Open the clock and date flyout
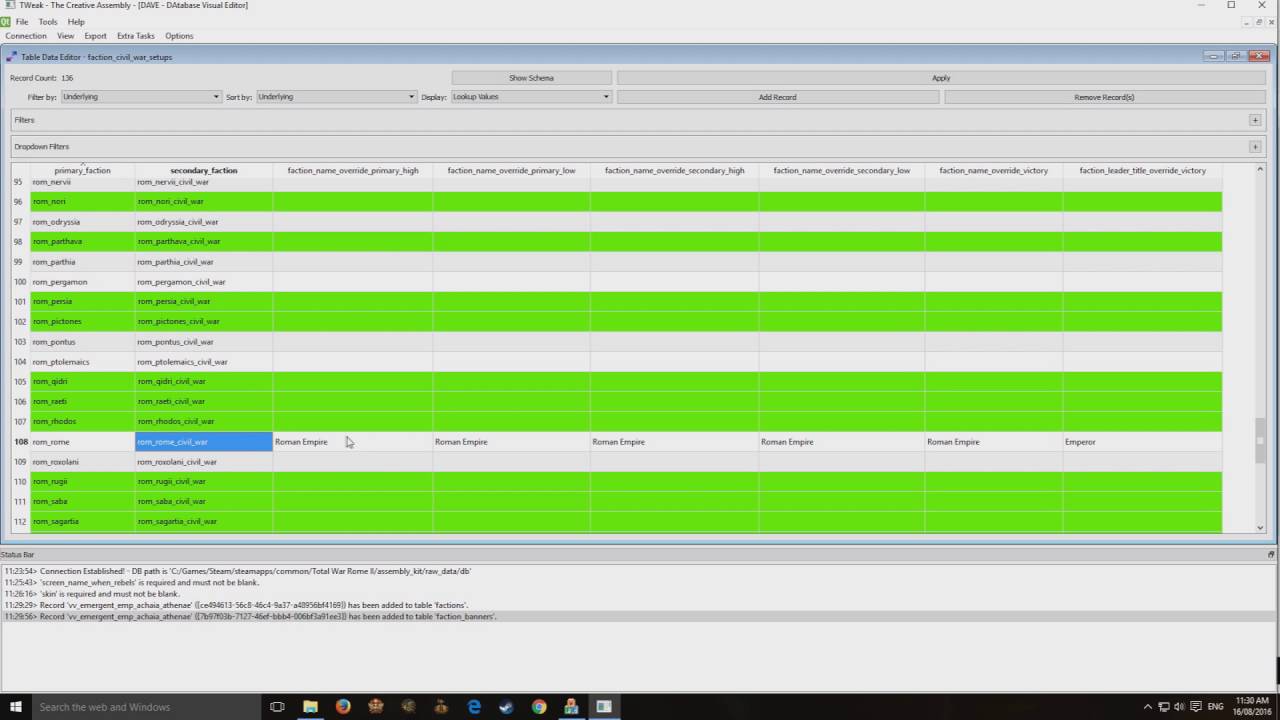1280x720 pixels. [1254, 707]
